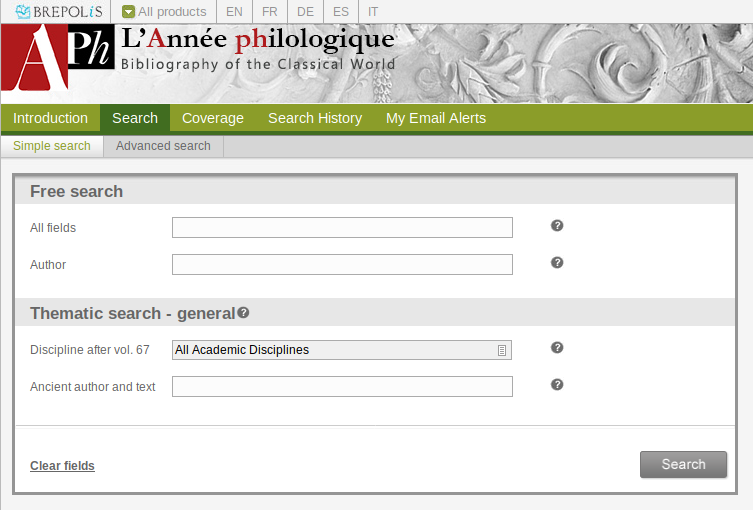The width and height of the screenshot is (753, 510).
Task: Click the list icon in Discipline field
Action: click(502, 351)
